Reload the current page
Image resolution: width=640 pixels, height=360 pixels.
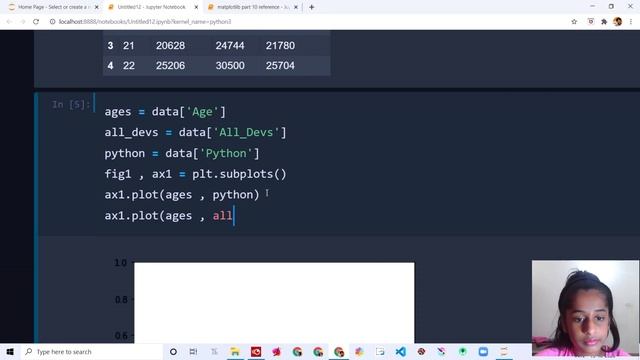[36, 22]
